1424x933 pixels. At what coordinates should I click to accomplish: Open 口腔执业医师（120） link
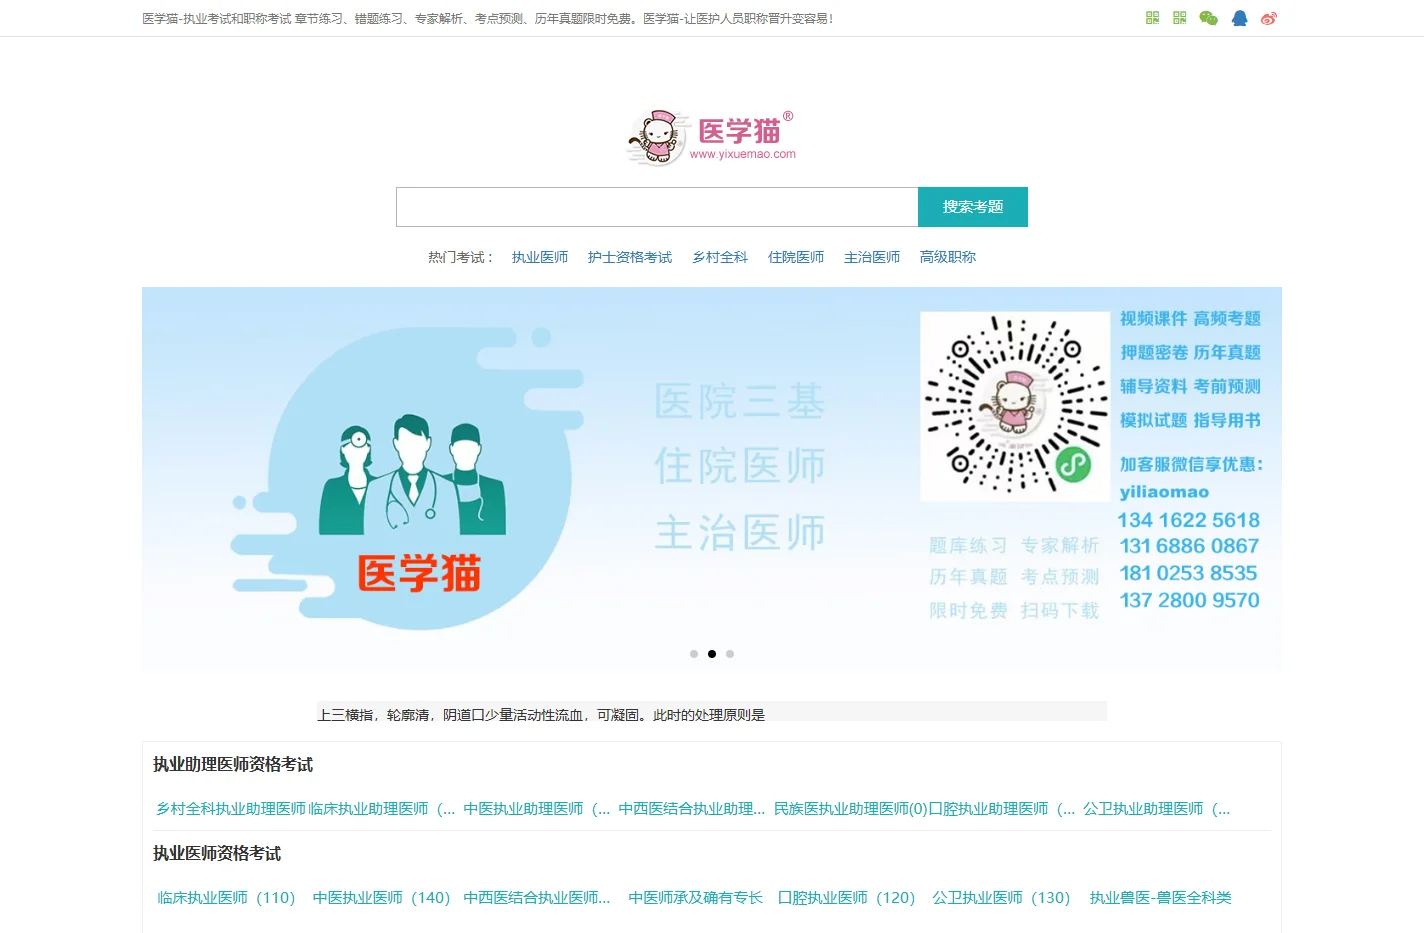click(x=847, y=898)
